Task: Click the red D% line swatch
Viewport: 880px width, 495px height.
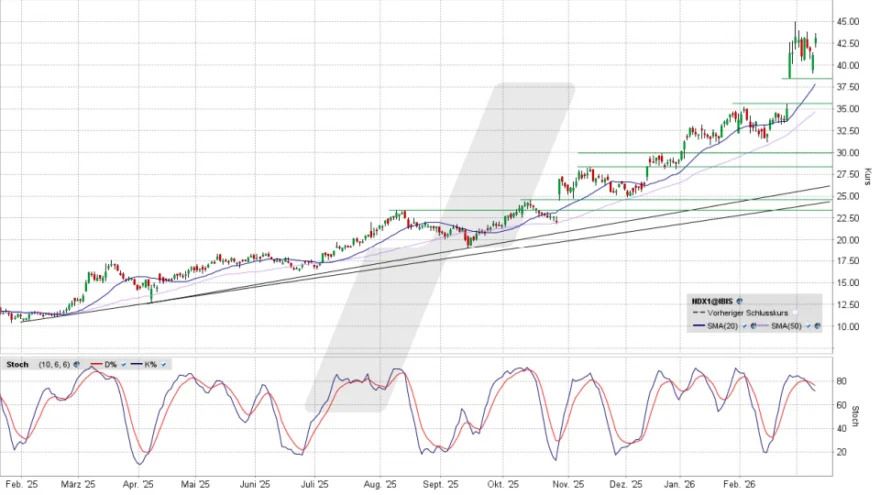Action: [x=96, y=364]
